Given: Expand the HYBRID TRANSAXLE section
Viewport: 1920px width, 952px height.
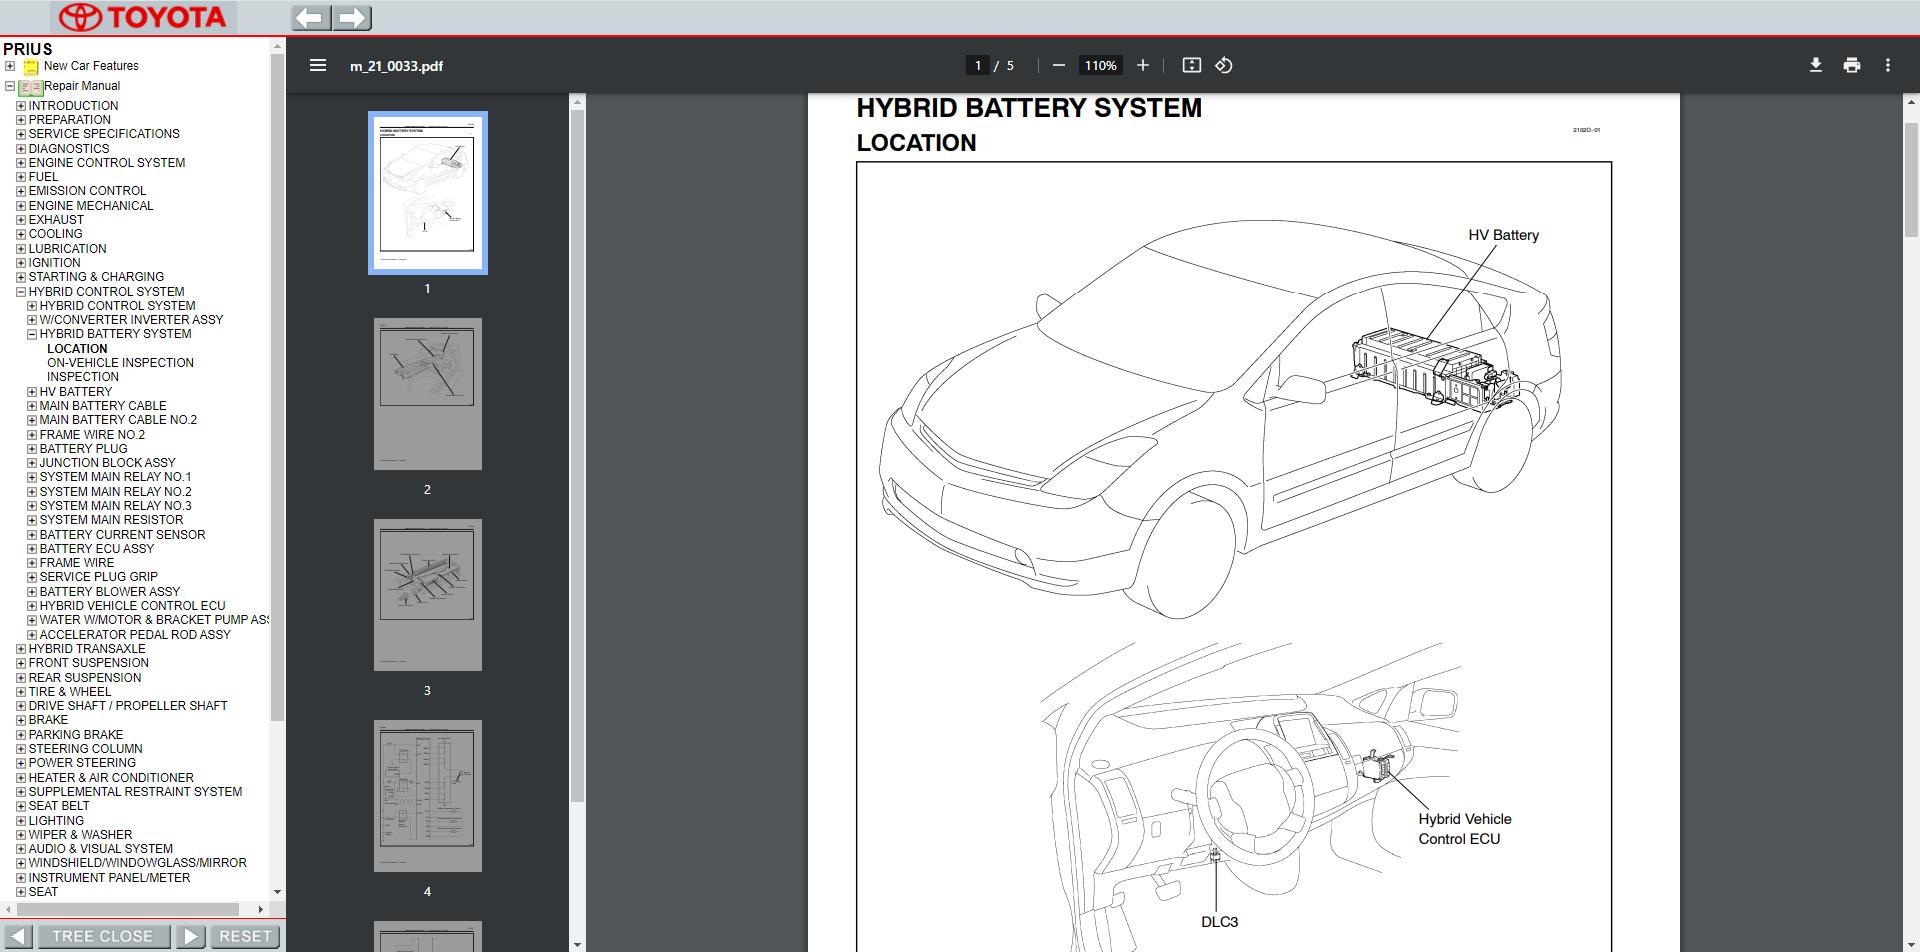Looking at the screenshot, I should [x=21, y=649].
